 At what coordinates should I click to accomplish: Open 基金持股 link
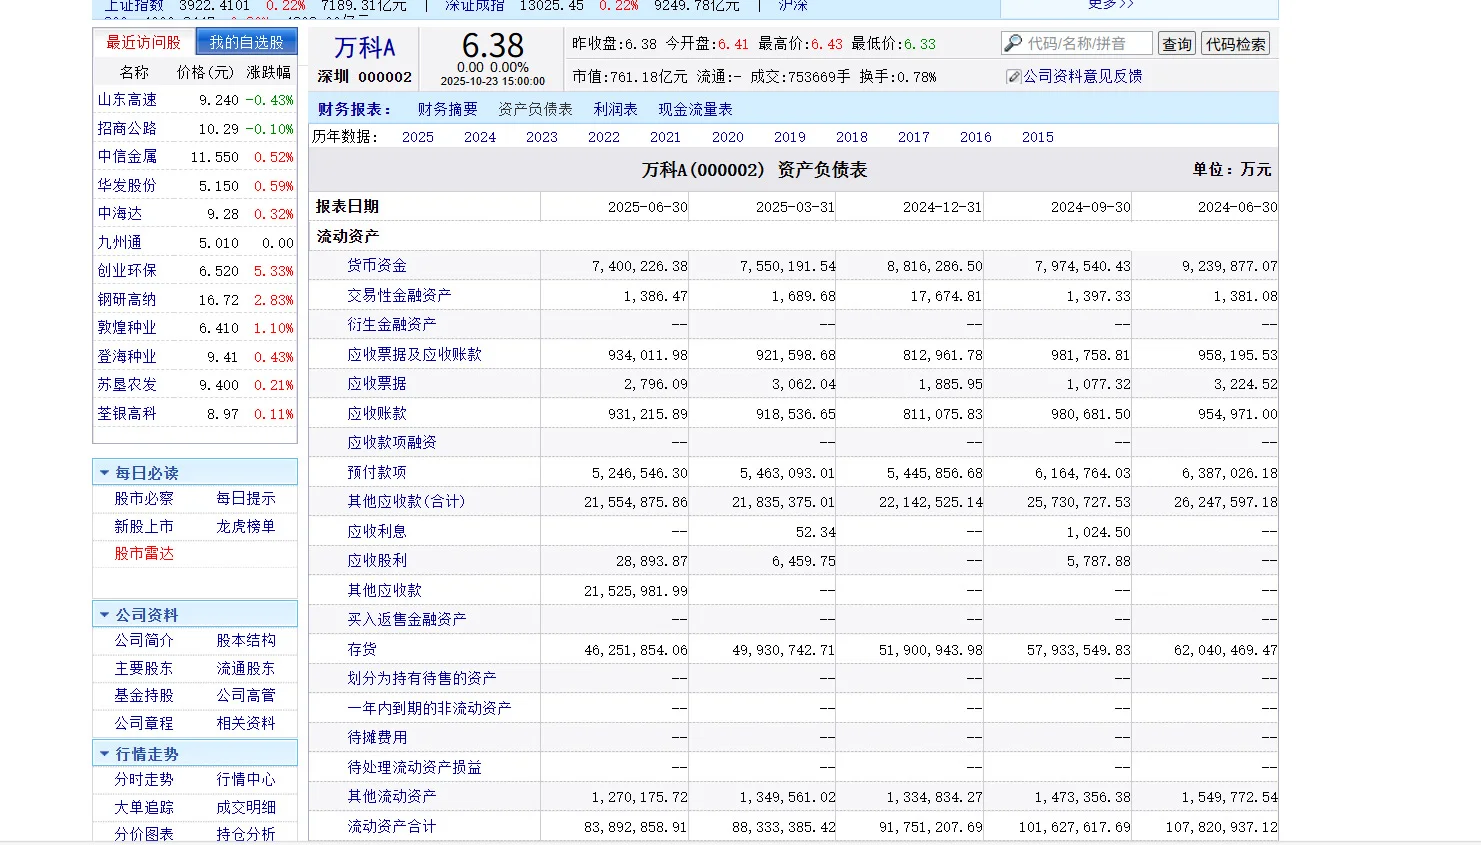pos(144,695)
